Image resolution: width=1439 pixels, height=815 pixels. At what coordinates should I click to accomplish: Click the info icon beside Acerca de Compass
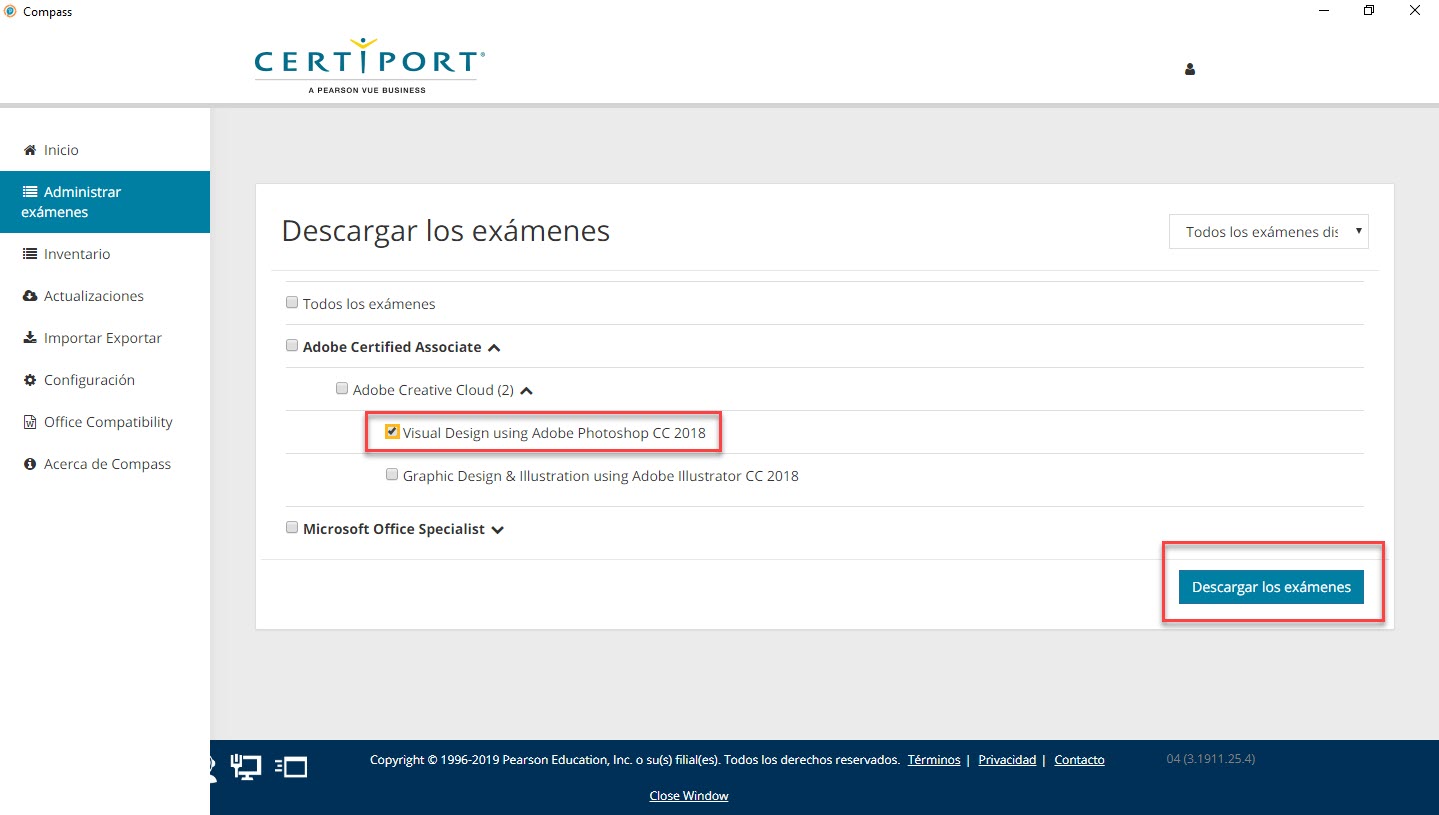pos(30,464)
